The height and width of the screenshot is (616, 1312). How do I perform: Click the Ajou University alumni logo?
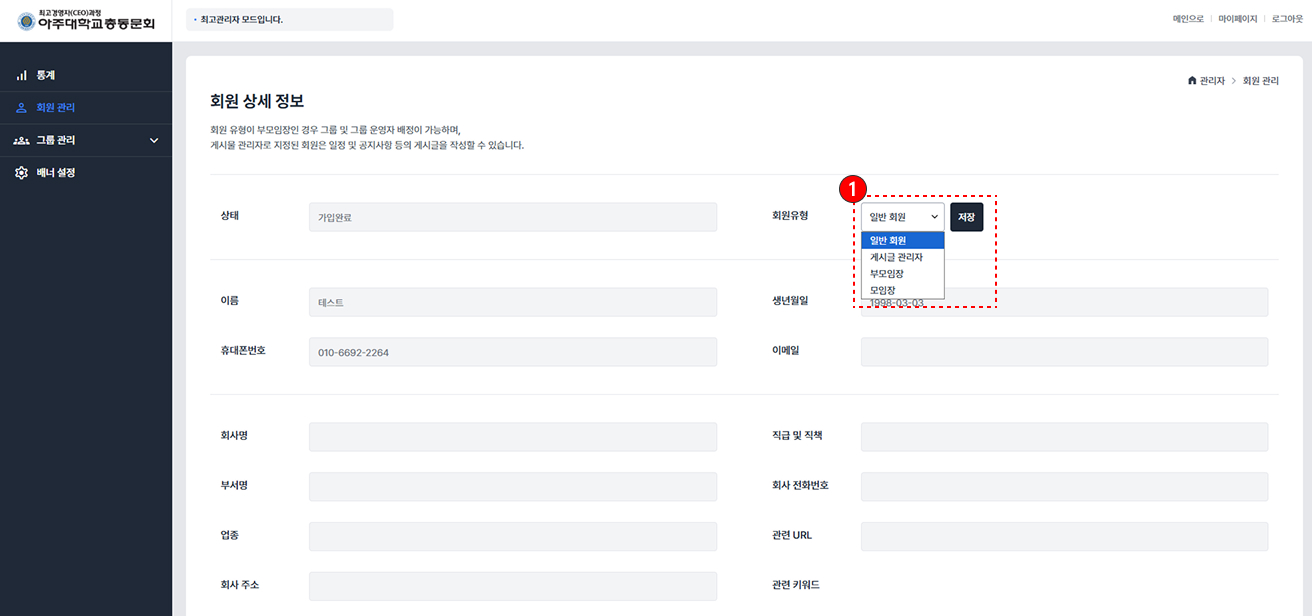86,20
